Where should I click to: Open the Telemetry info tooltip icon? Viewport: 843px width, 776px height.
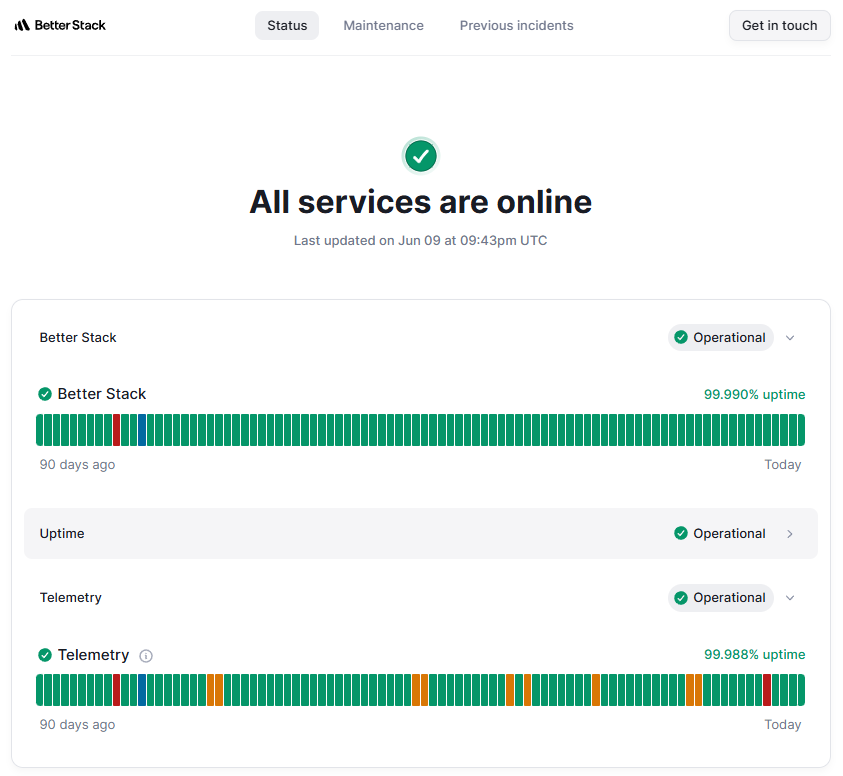click(146, 655)
